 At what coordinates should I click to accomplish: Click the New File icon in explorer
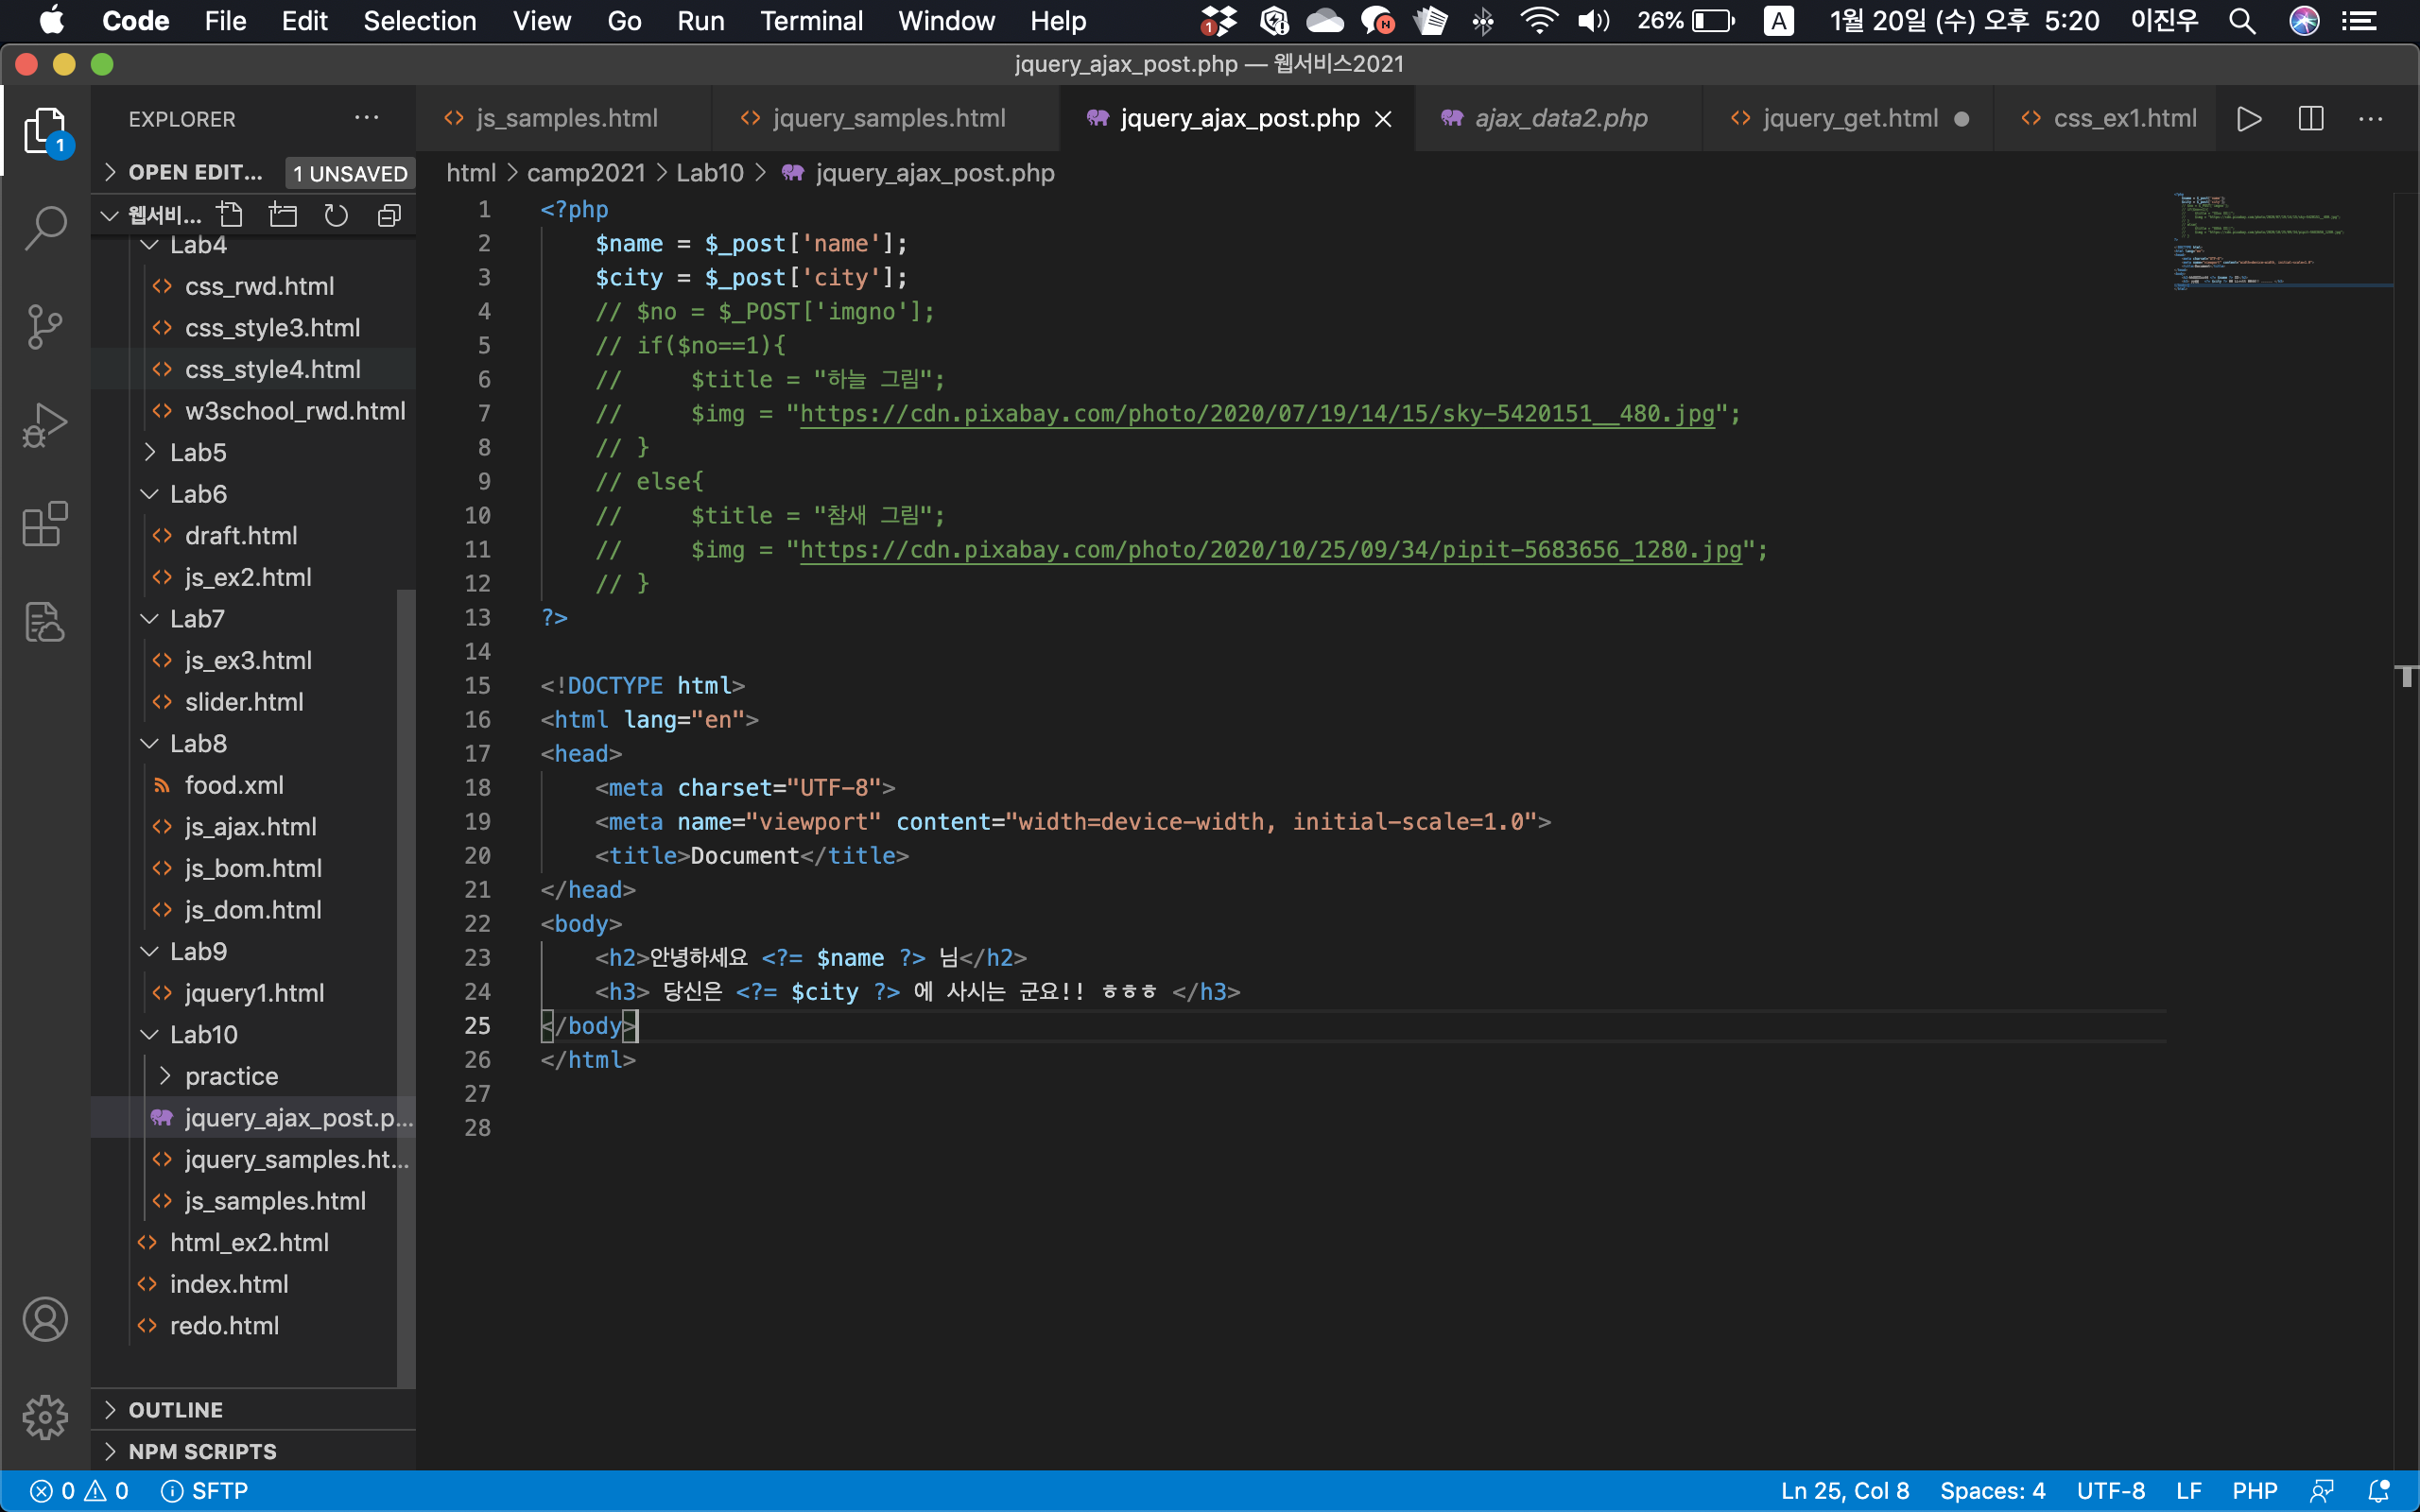pos(231,215)
